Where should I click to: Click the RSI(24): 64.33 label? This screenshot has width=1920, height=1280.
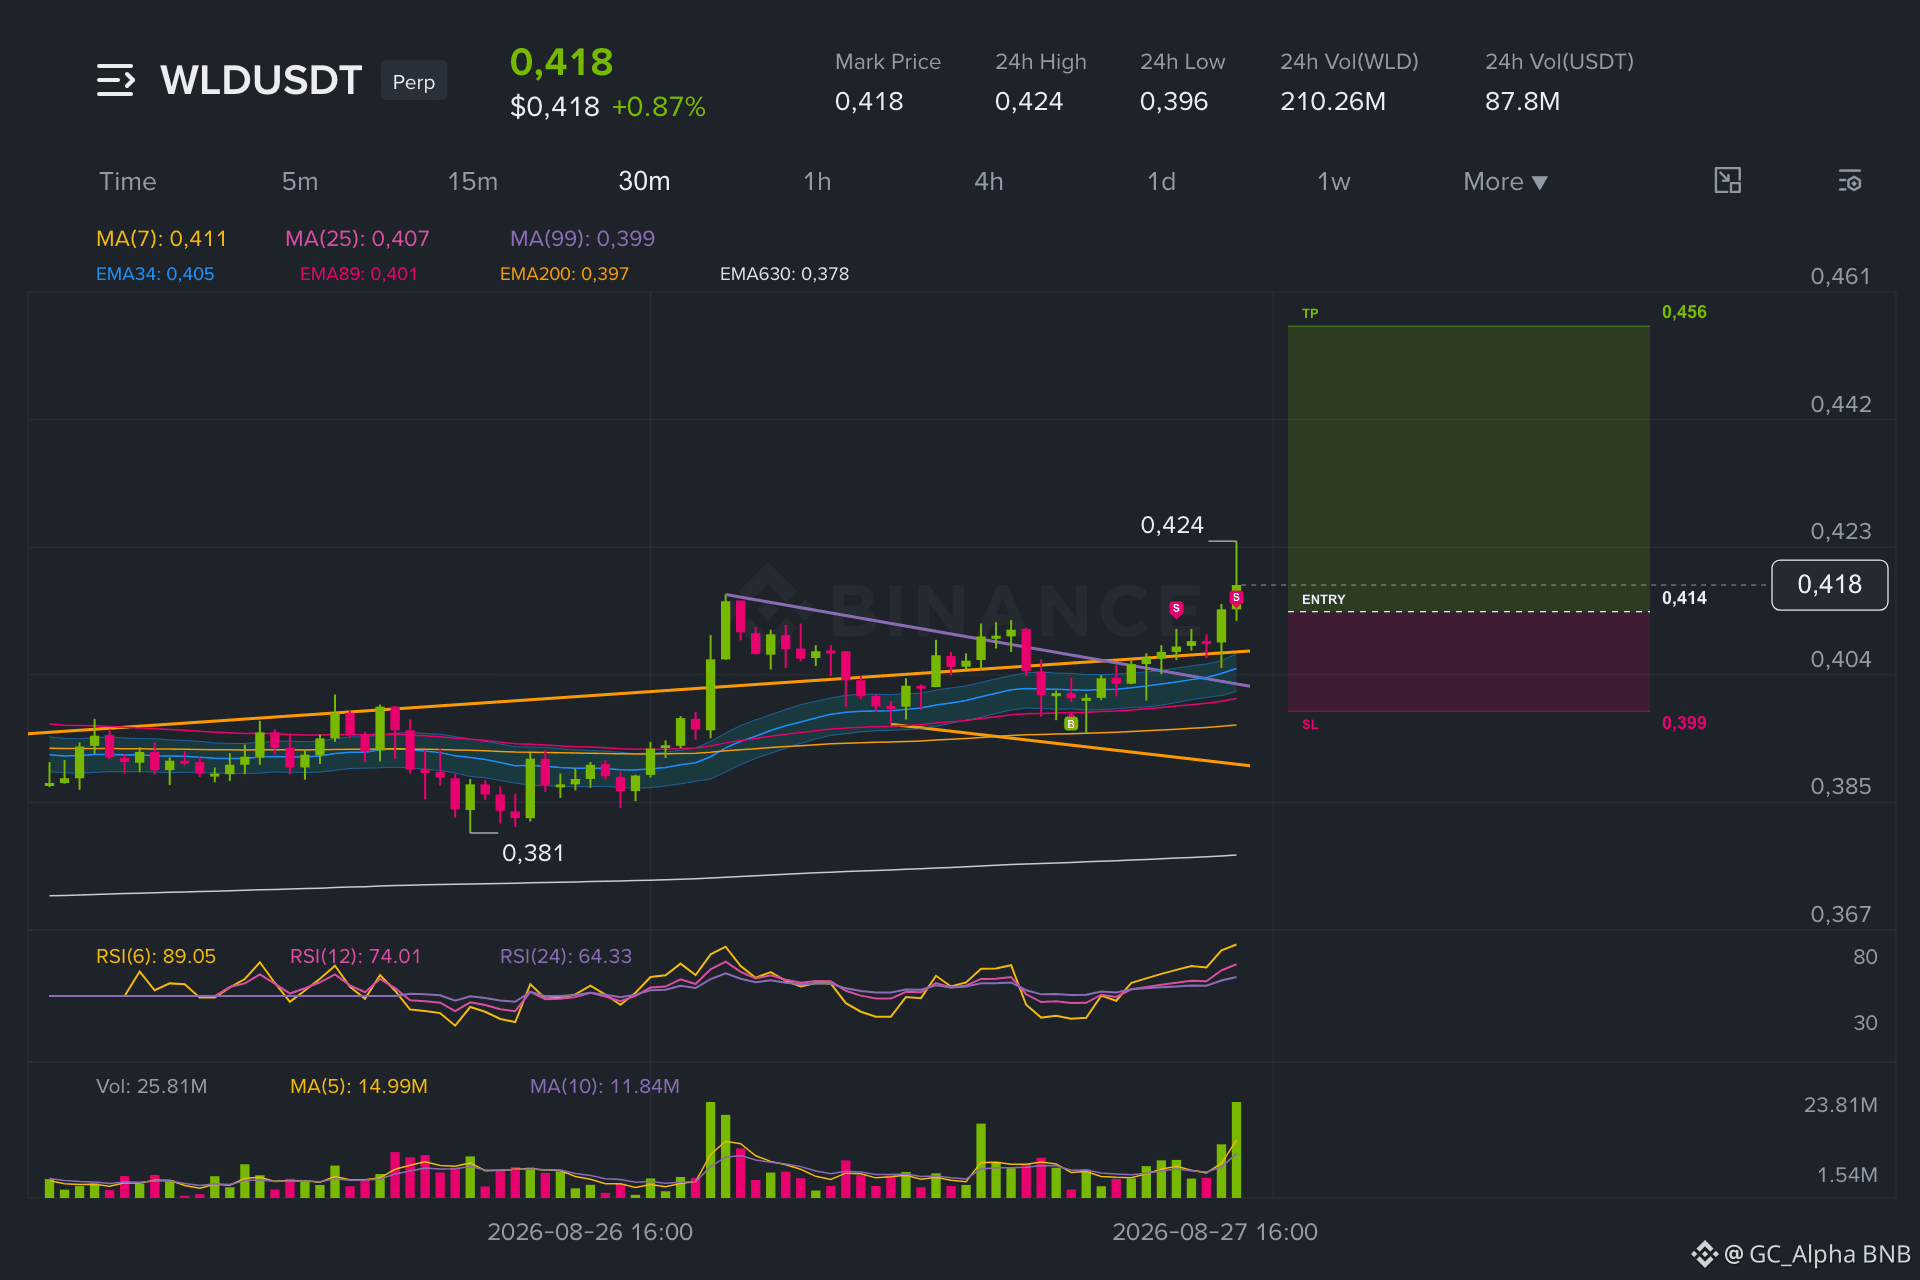click(x=566, y=956)
